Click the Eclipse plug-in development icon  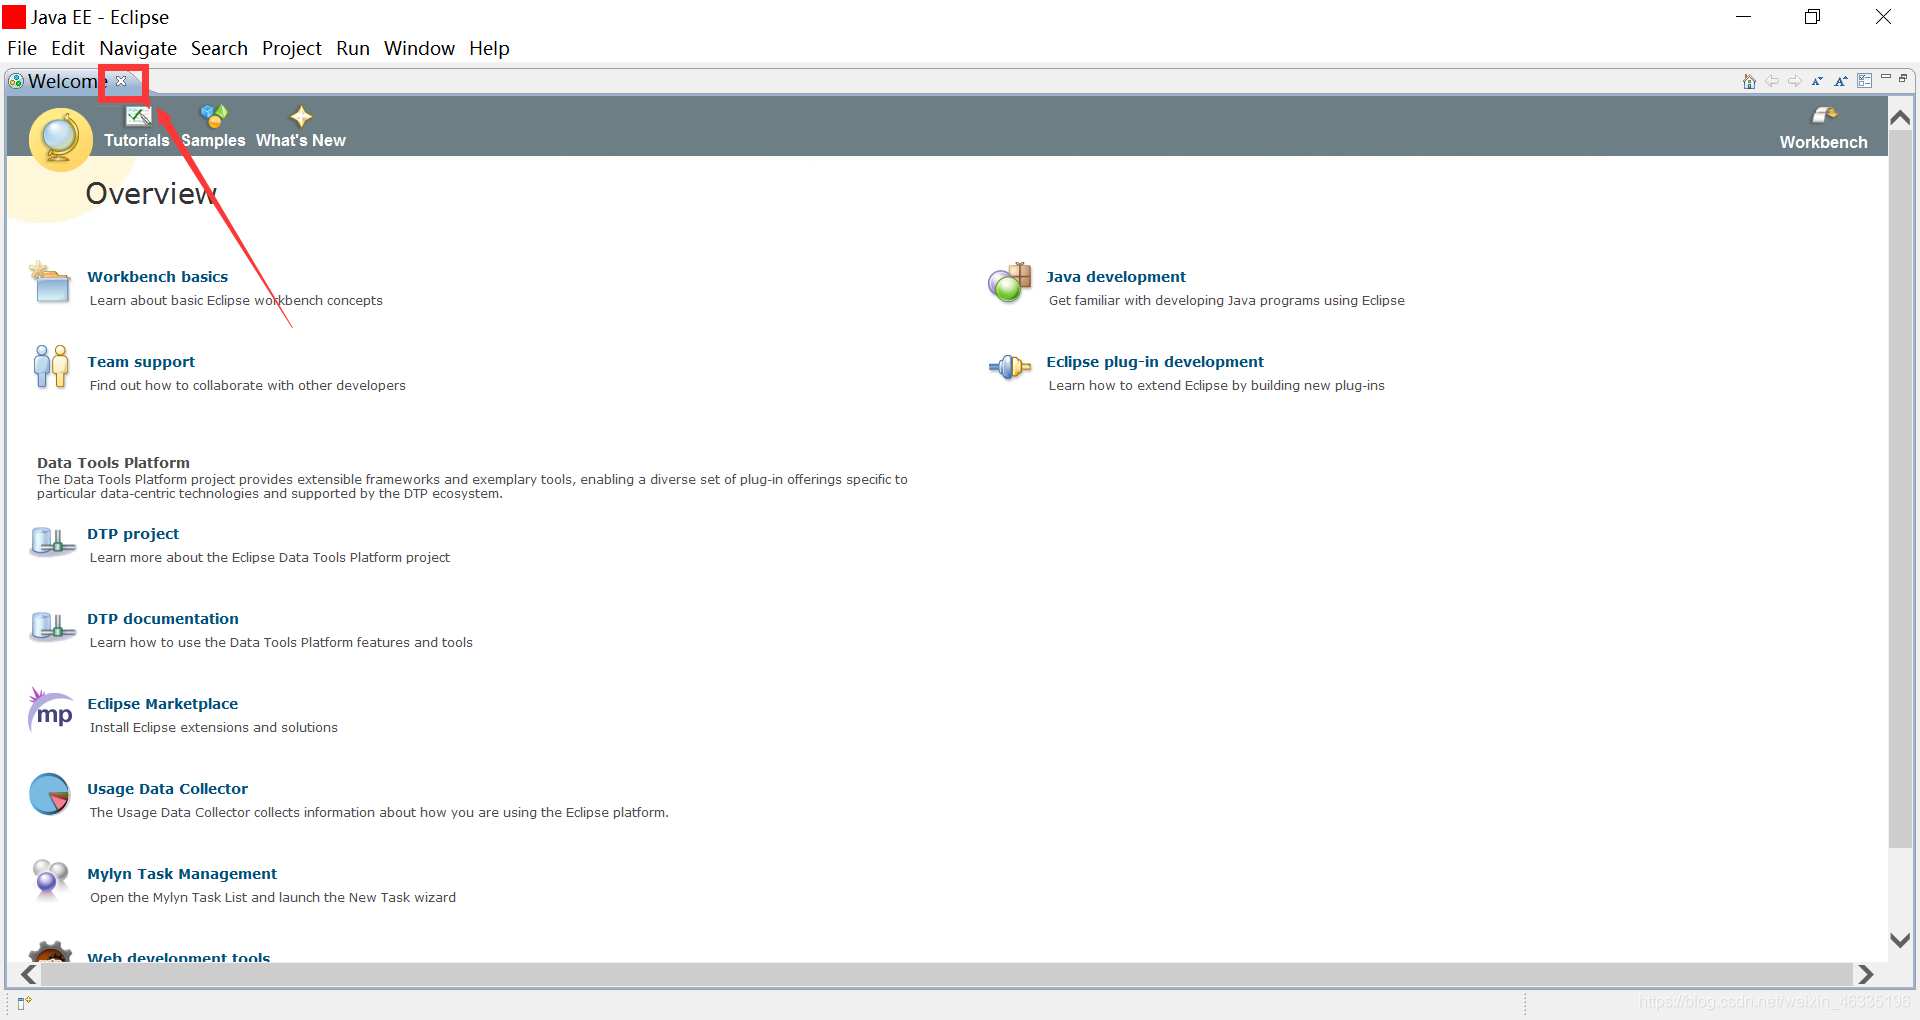(1009, 368)
